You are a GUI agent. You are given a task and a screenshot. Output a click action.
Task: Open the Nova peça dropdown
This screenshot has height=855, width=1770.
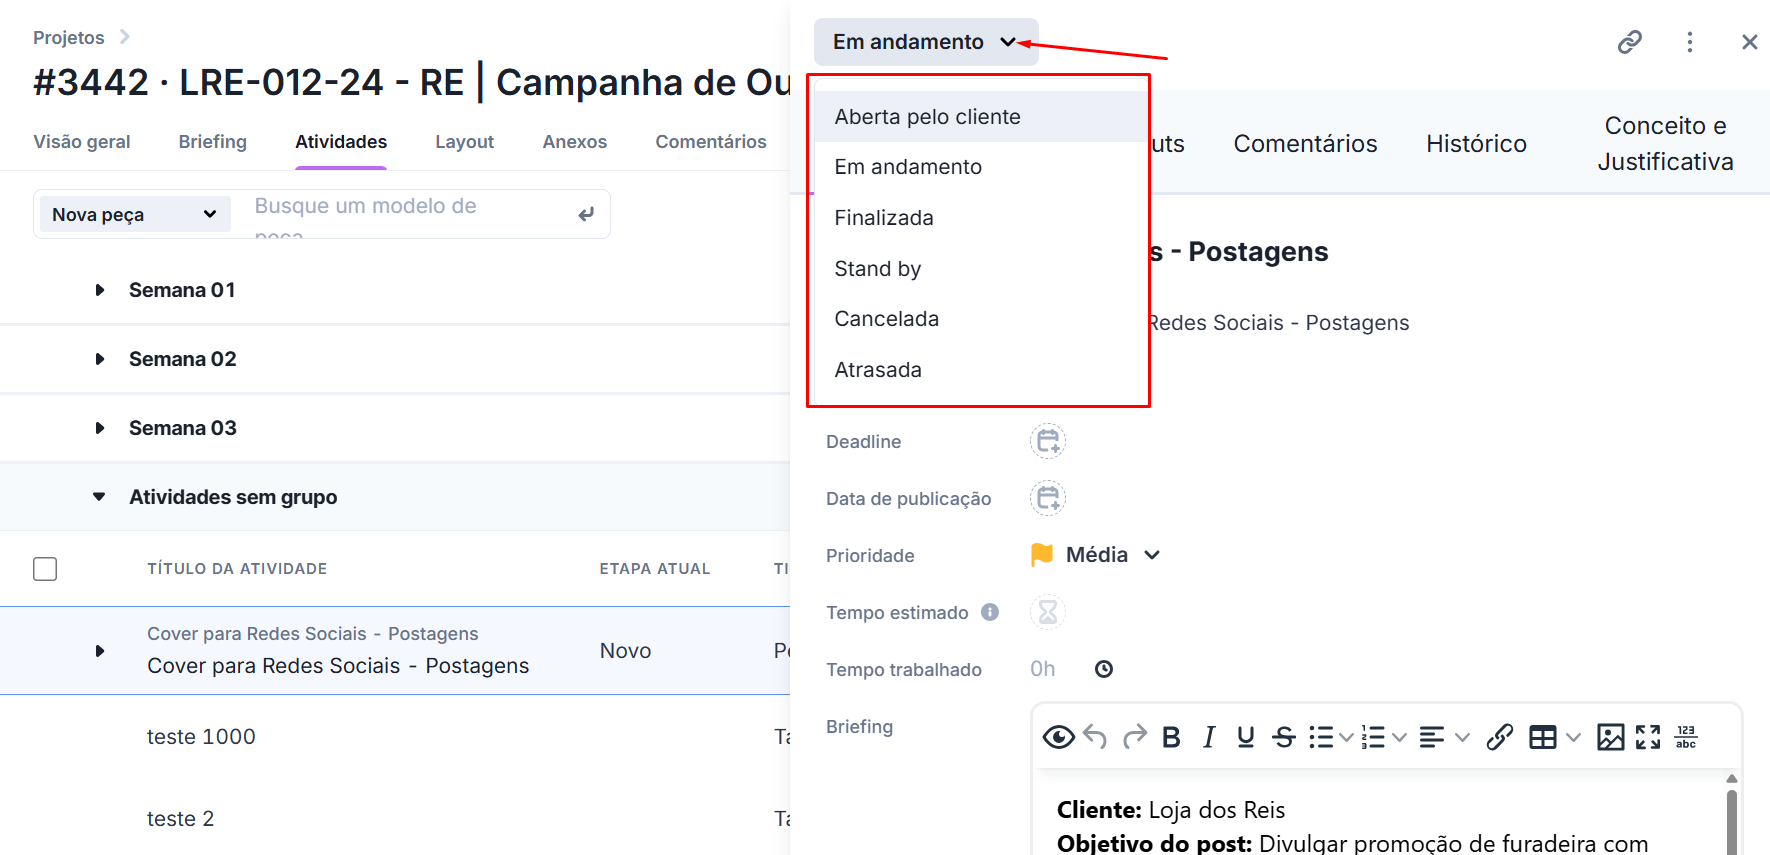134,214
